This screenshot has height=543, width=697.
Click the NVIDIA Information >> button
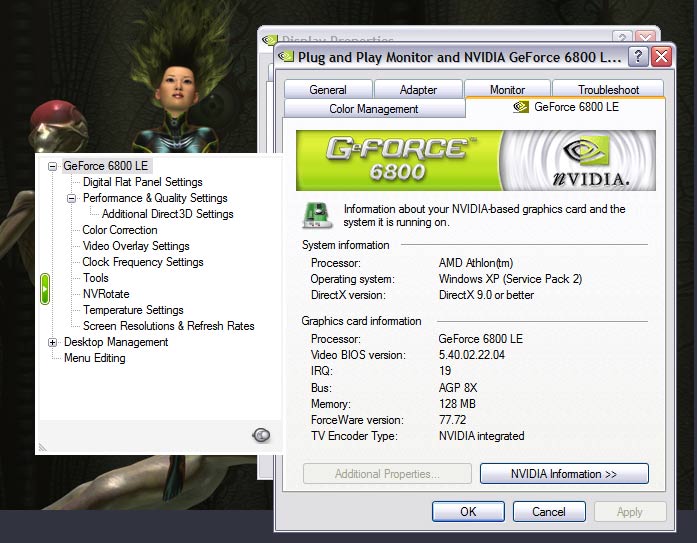(564, 474)
